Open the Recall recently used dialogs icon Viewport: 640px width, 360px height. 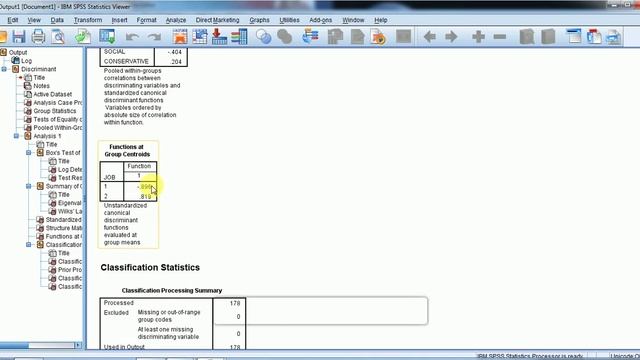107,37
